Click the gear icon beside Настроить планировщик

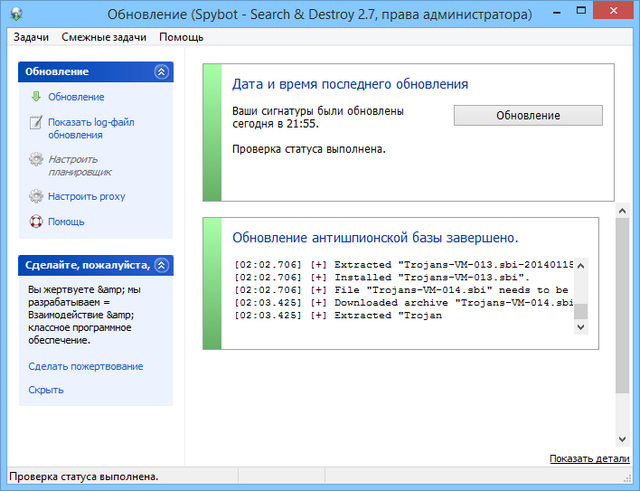pyautogui.click(x=36, y=160)
